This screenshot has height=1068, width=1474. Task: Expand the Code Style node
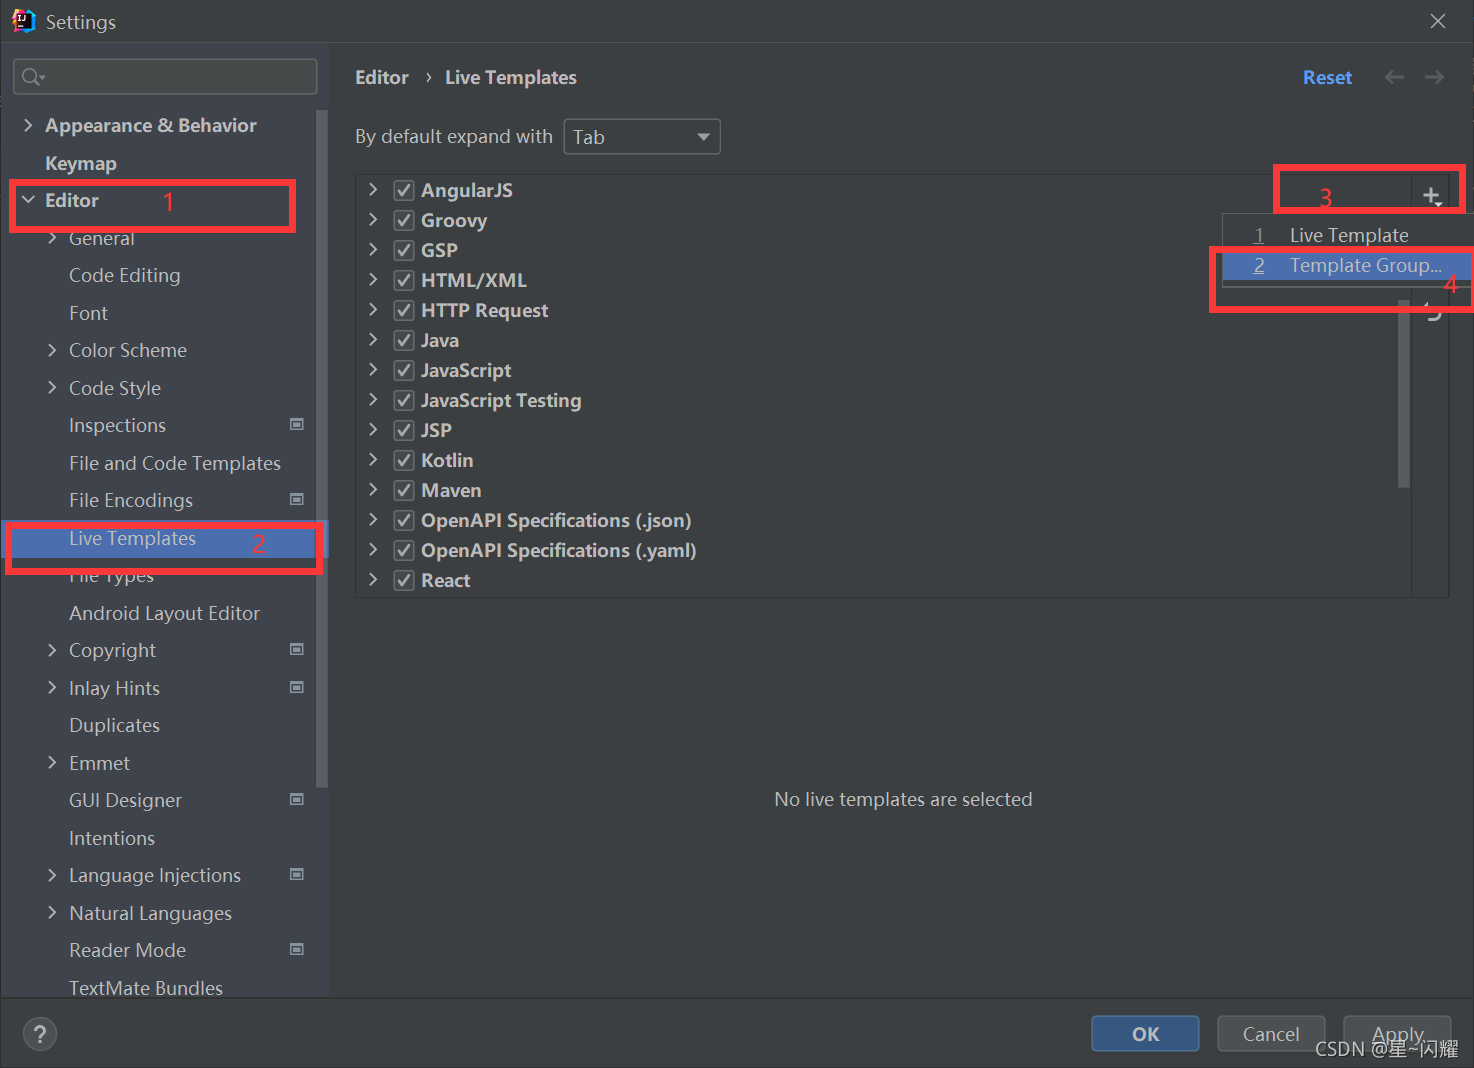pyautogui.click(x=52, y=388)
